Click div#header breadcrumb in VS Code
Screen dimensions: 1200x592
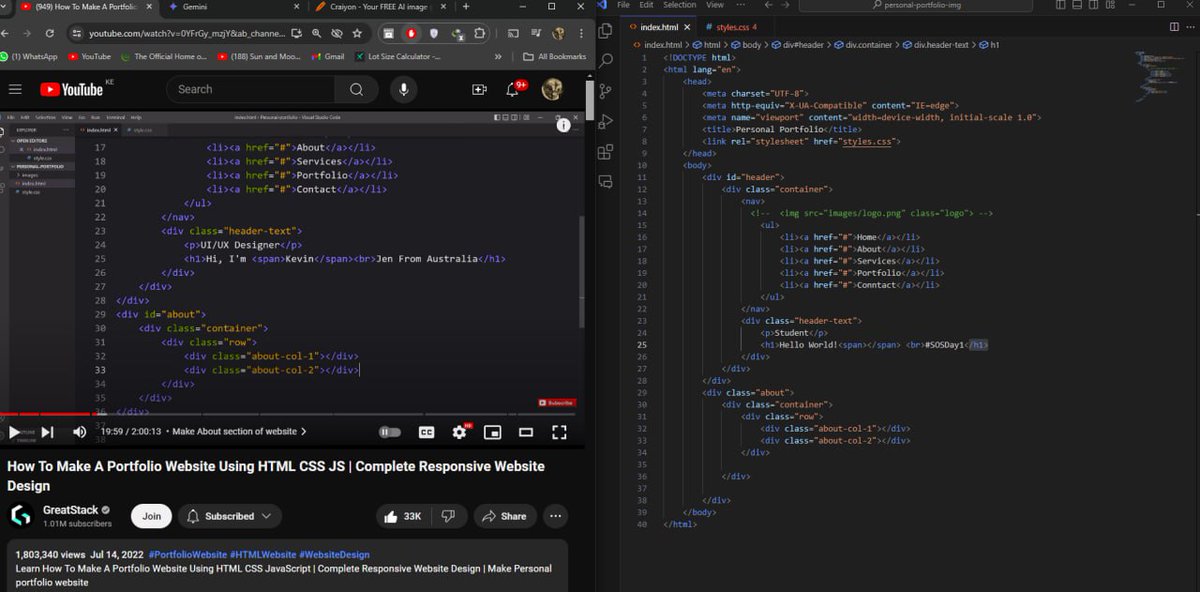tap(801, 45)
